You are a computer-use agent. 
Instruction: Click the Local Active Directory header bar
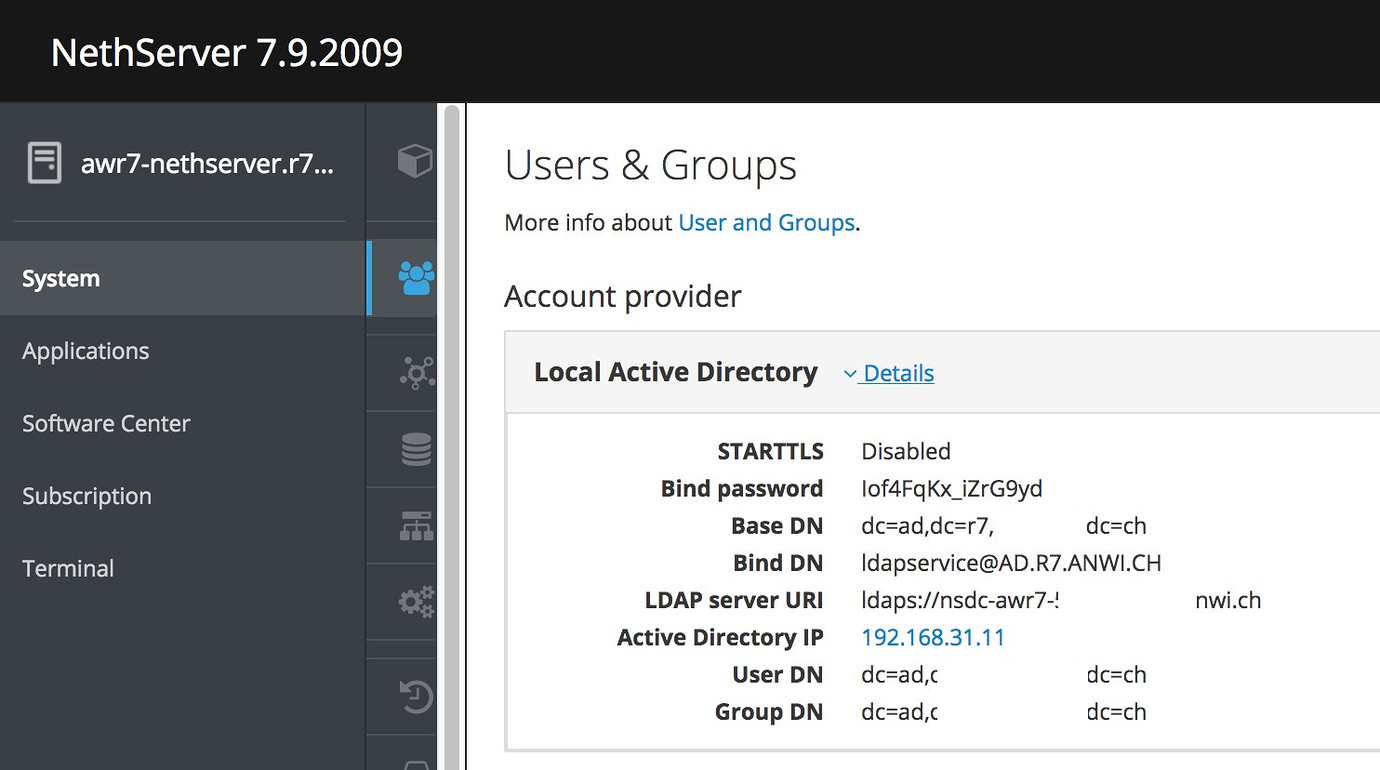(675, 371)
